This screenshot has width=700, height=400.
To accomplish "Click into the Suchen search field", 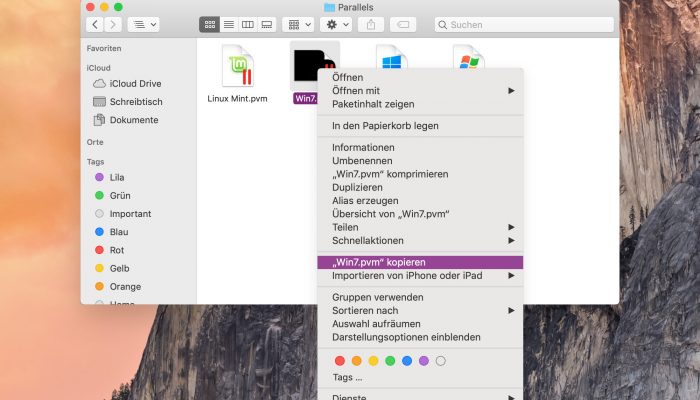I will (524, 25).
